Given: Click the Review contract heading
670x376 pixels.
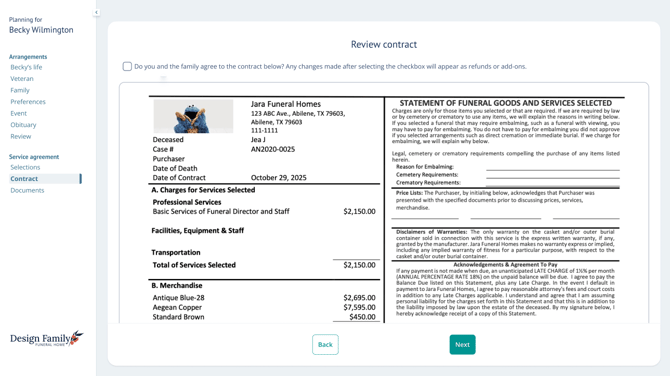Looking at the screenshot, I should pyautogui.click(x=384, y=44).
